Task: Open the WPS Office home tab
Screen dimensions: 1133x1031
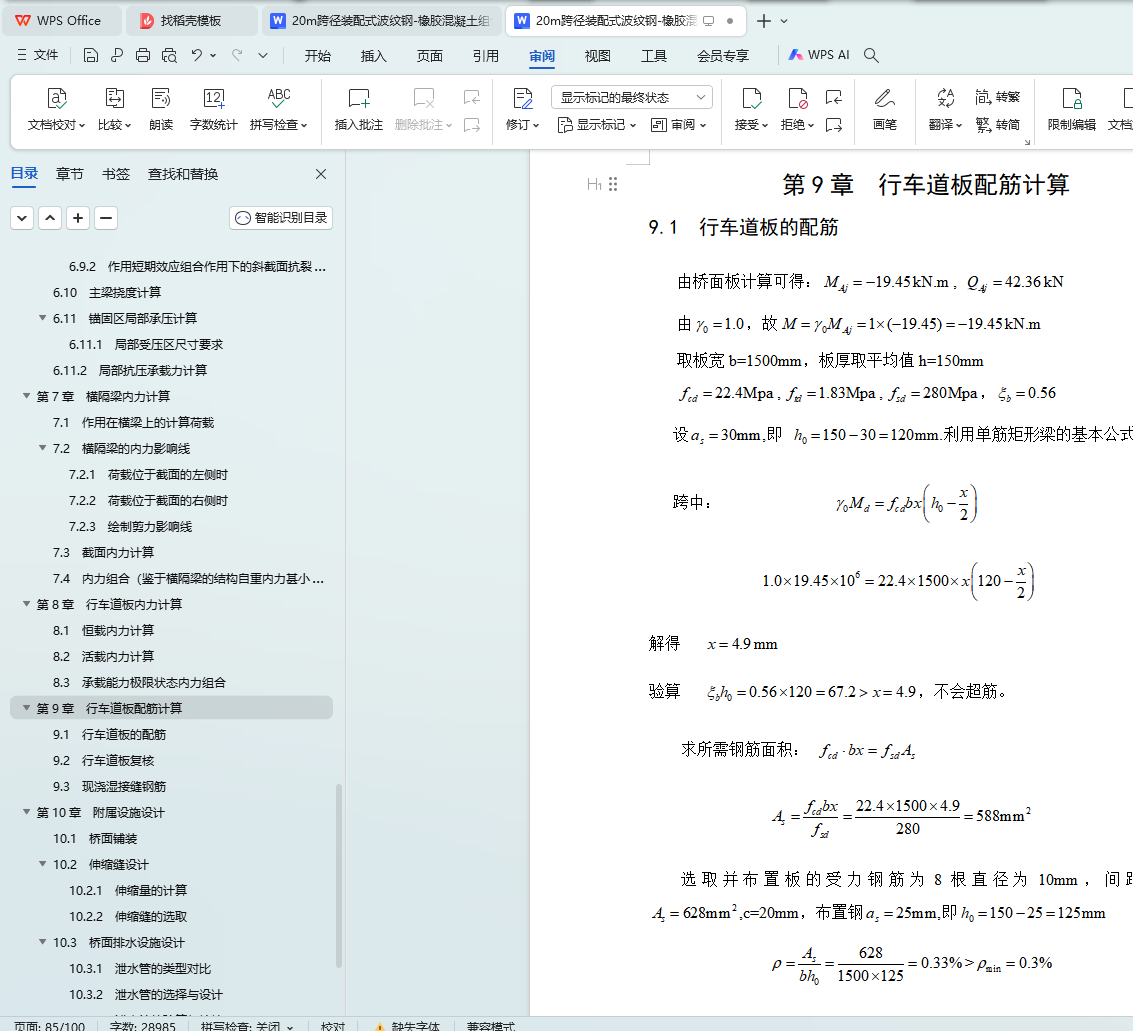Action: (61, 21)
